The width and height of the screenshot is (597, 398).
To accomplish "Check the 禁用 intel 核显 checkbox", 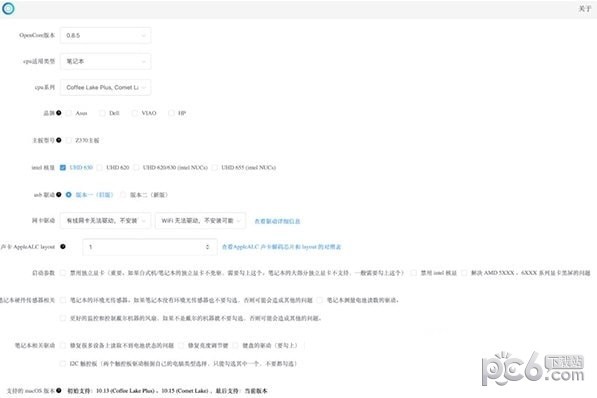I will (x=413, y=273).
